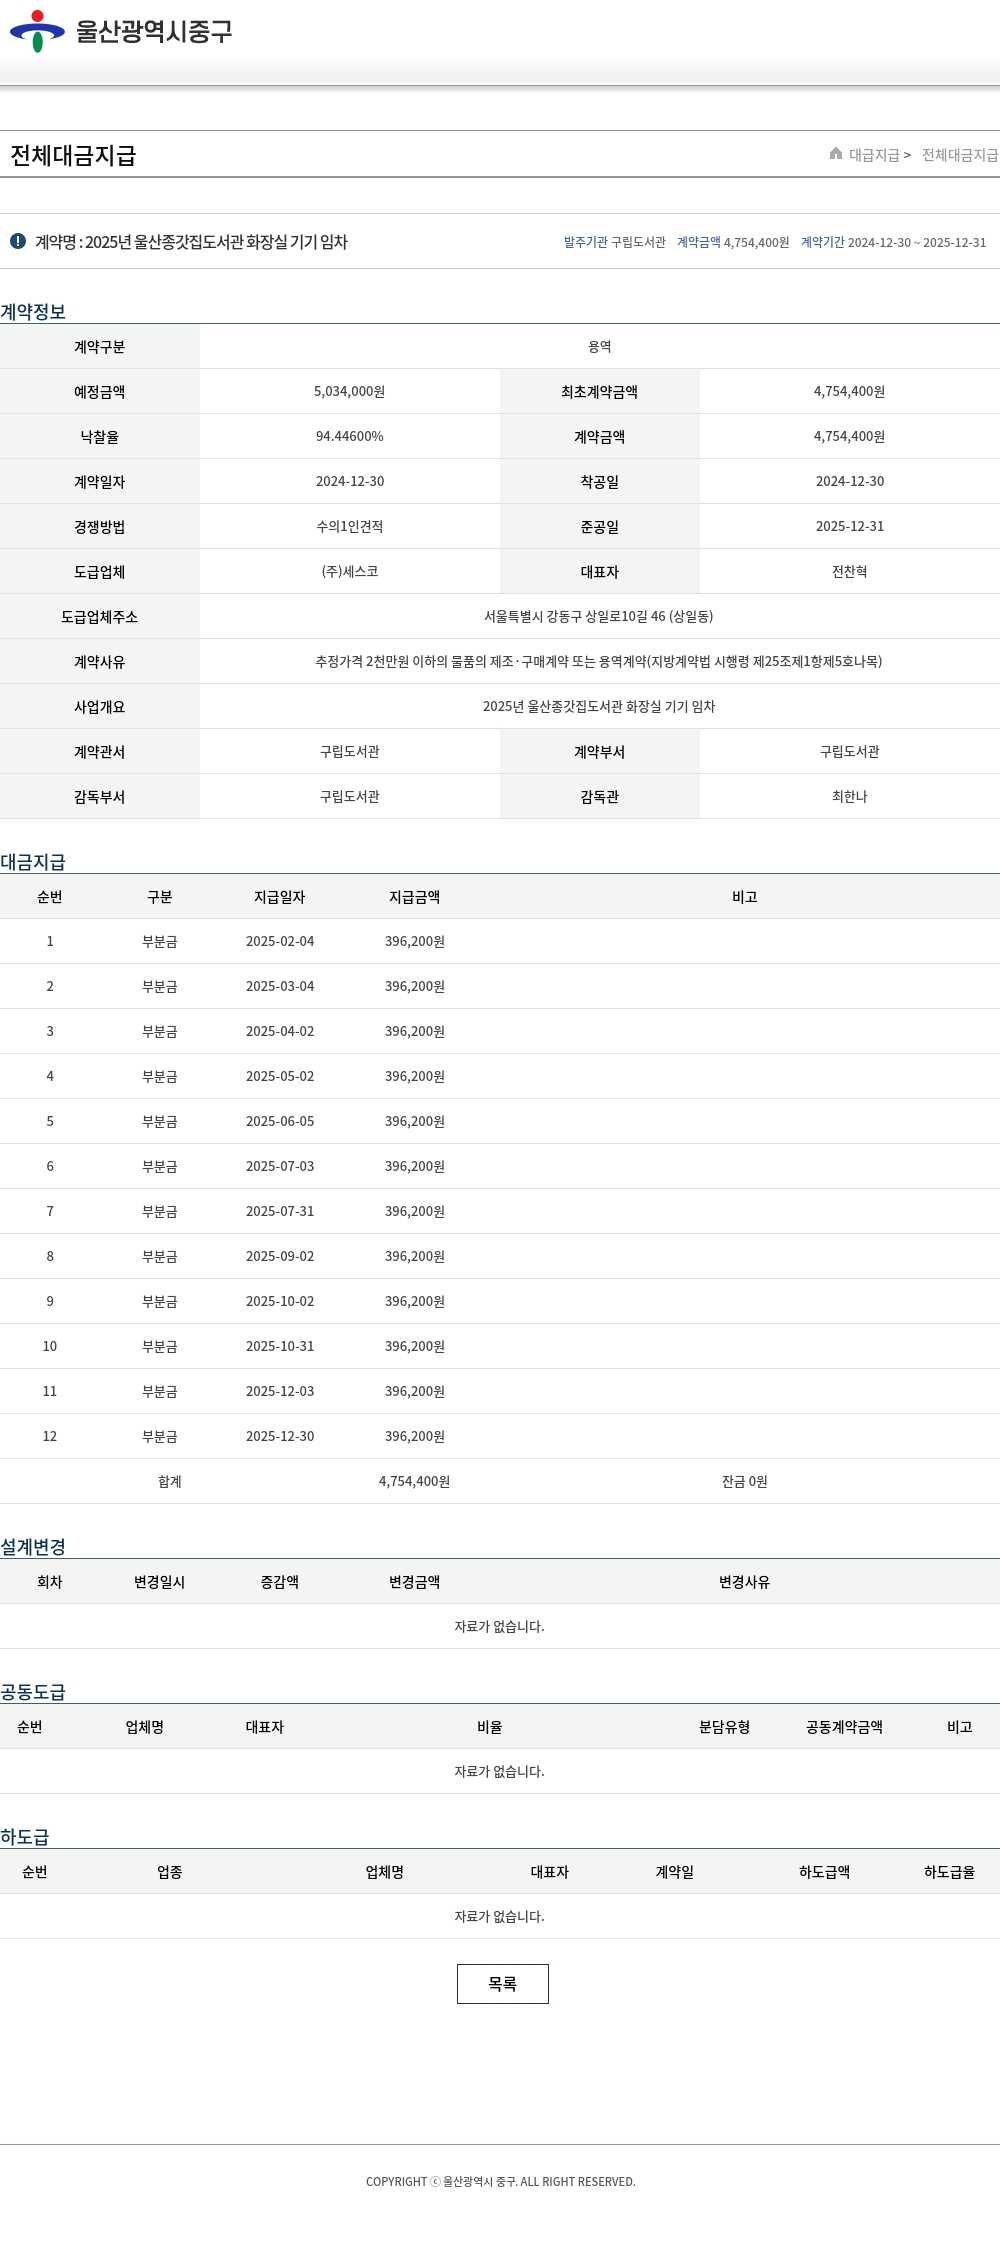Open the 대금지급 breadcrumb link
The height and width of the screenshot is (2245, 1000).
coord(874,155)
